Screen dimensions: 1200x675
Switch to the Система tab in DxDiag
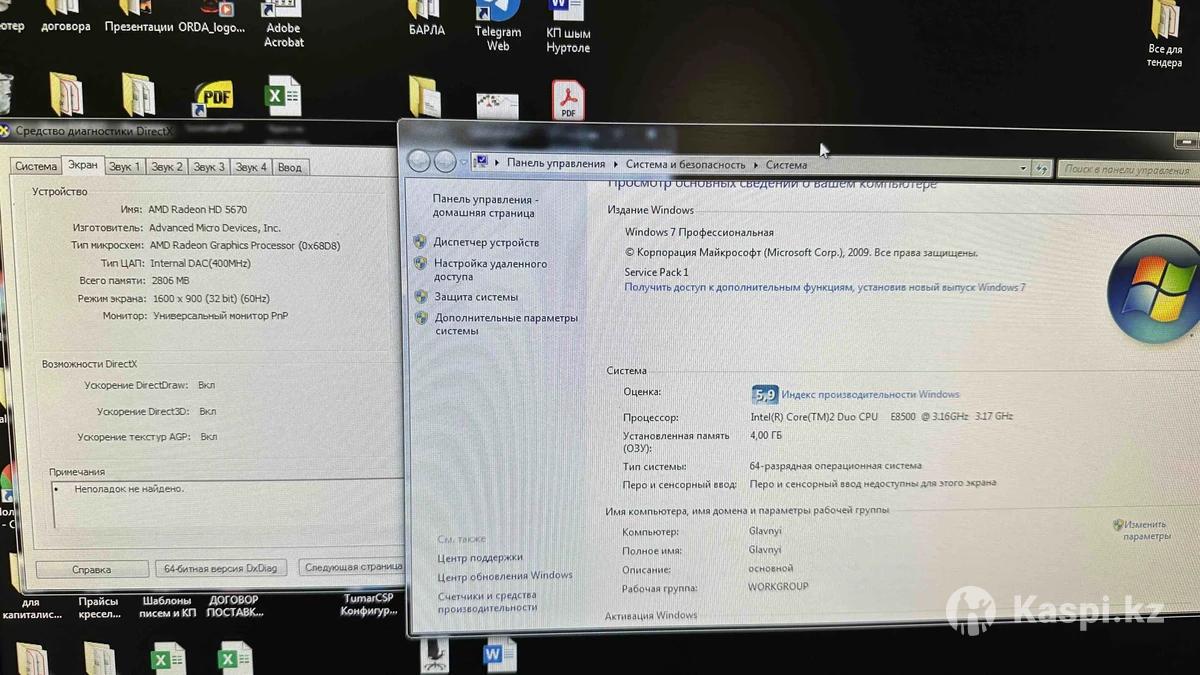tap(36, 166)
